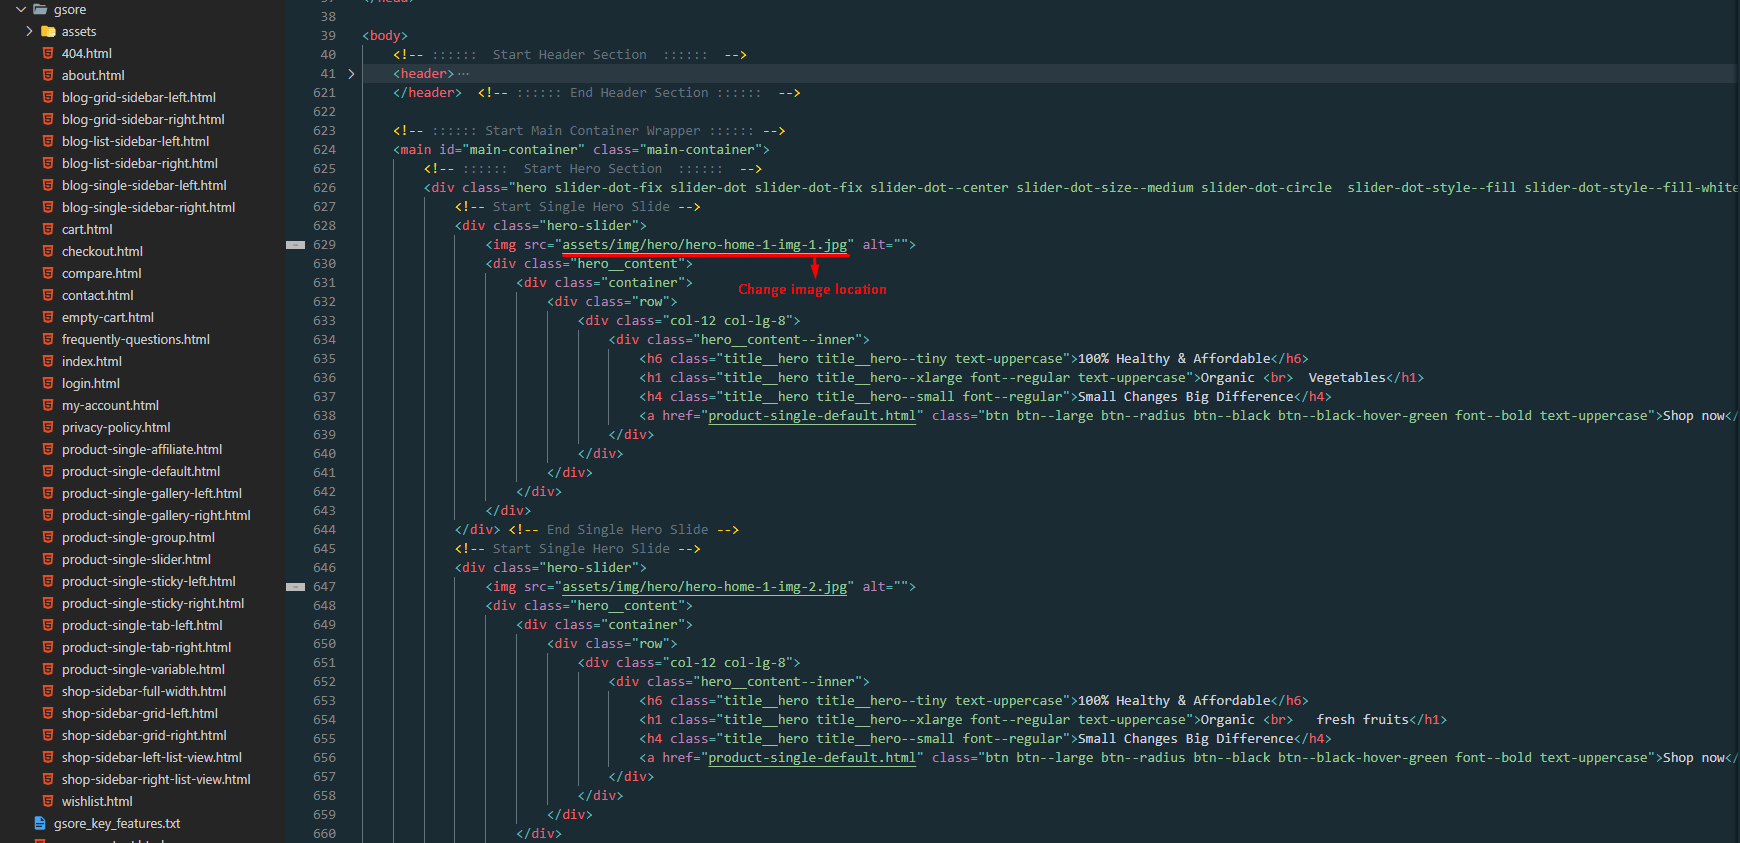The height and width of the screenshot is (843, 1740).
Task: Click the gutter marker beside line 629
Action: (x=295, y=245)
